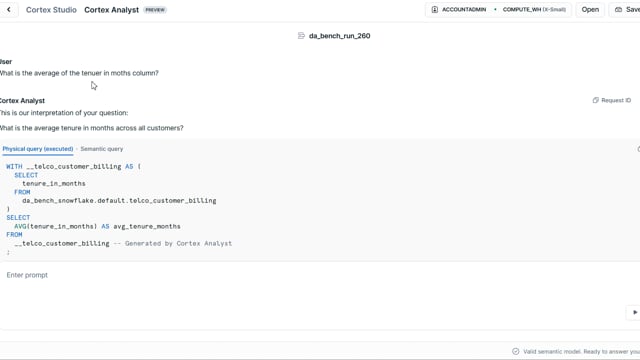Open the ACCOUNTADMIN role and warehouse selector
Viewport: 640px width, 360px height.
(x=498, y=9)
